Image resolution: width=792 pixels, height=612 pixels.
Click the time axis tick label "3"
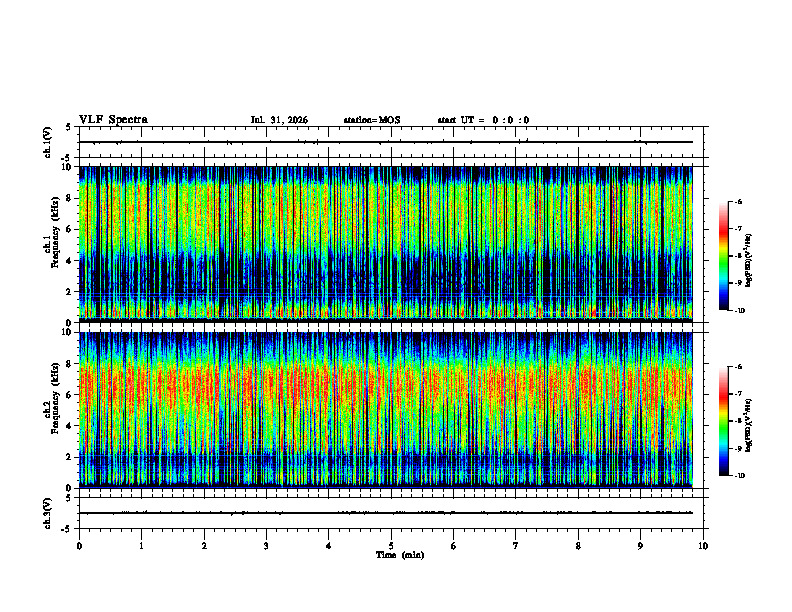point(266,546)
